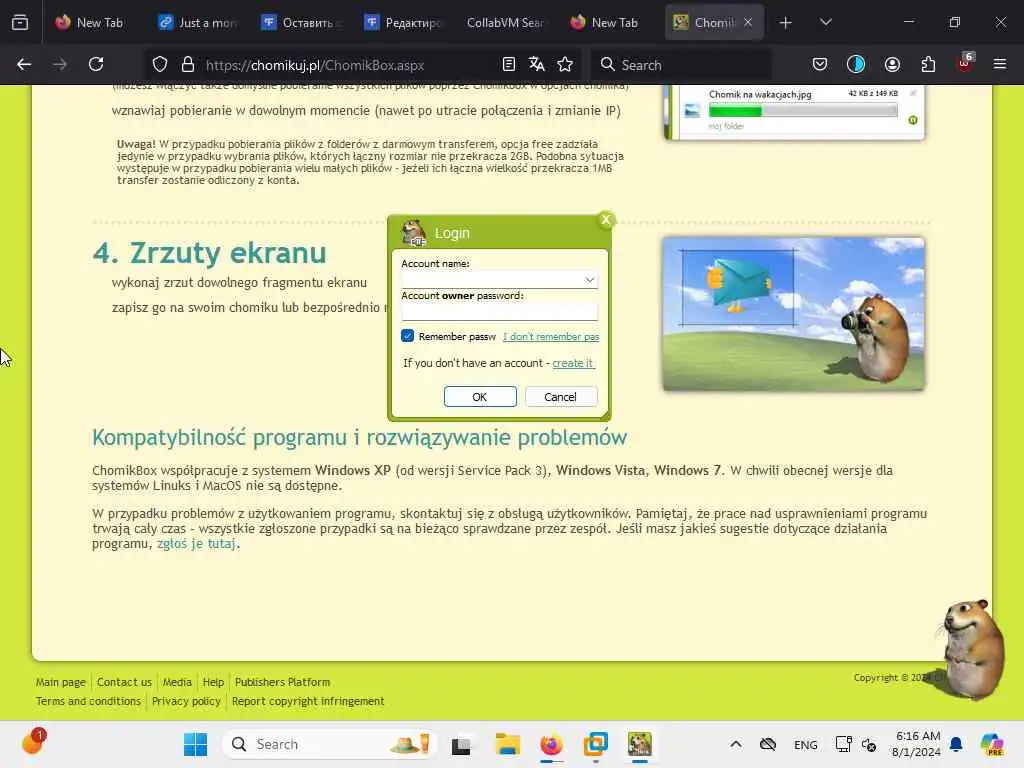Viewport: 1024px width, 768px height.
Task: Open the zgłoś je tutaj link
Action: (197, 543)
